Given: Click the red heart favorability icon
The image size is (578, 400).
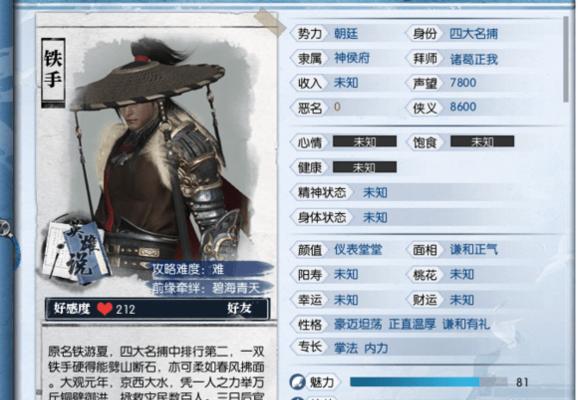Looking at the screenshot, I should 105,309.
